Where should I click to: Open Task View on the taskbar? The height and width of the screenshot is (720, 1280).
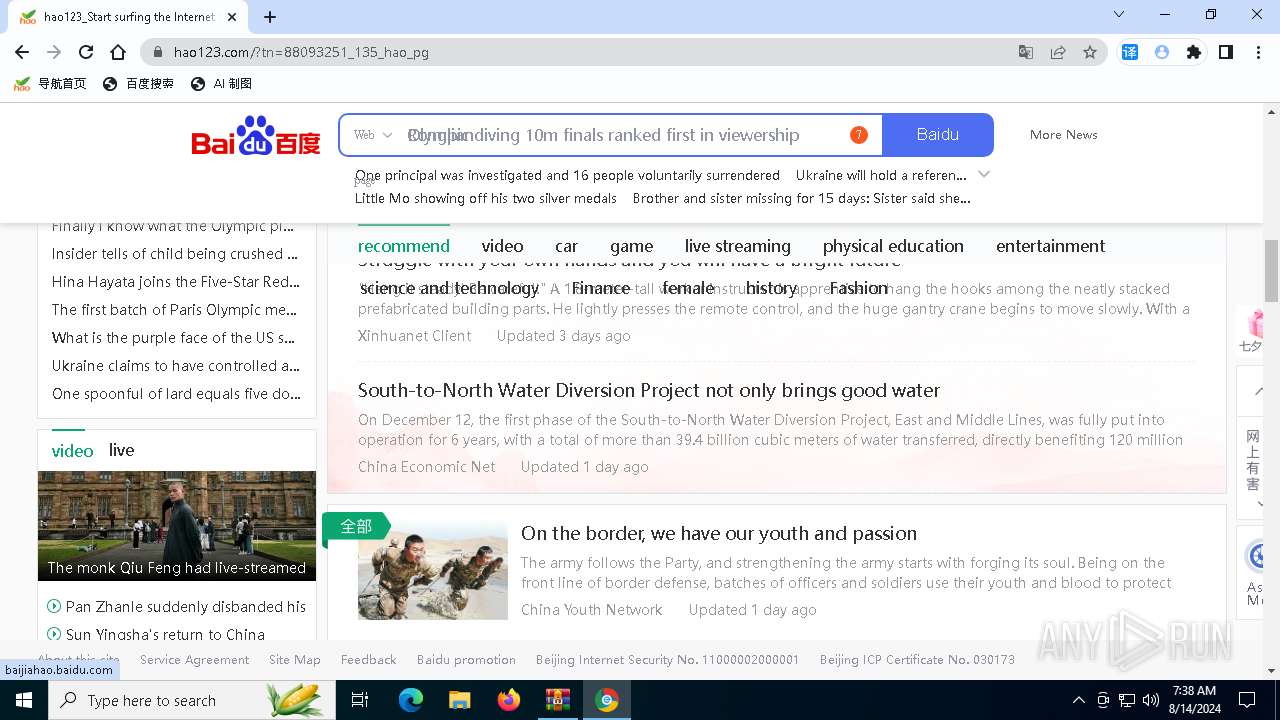360,700
